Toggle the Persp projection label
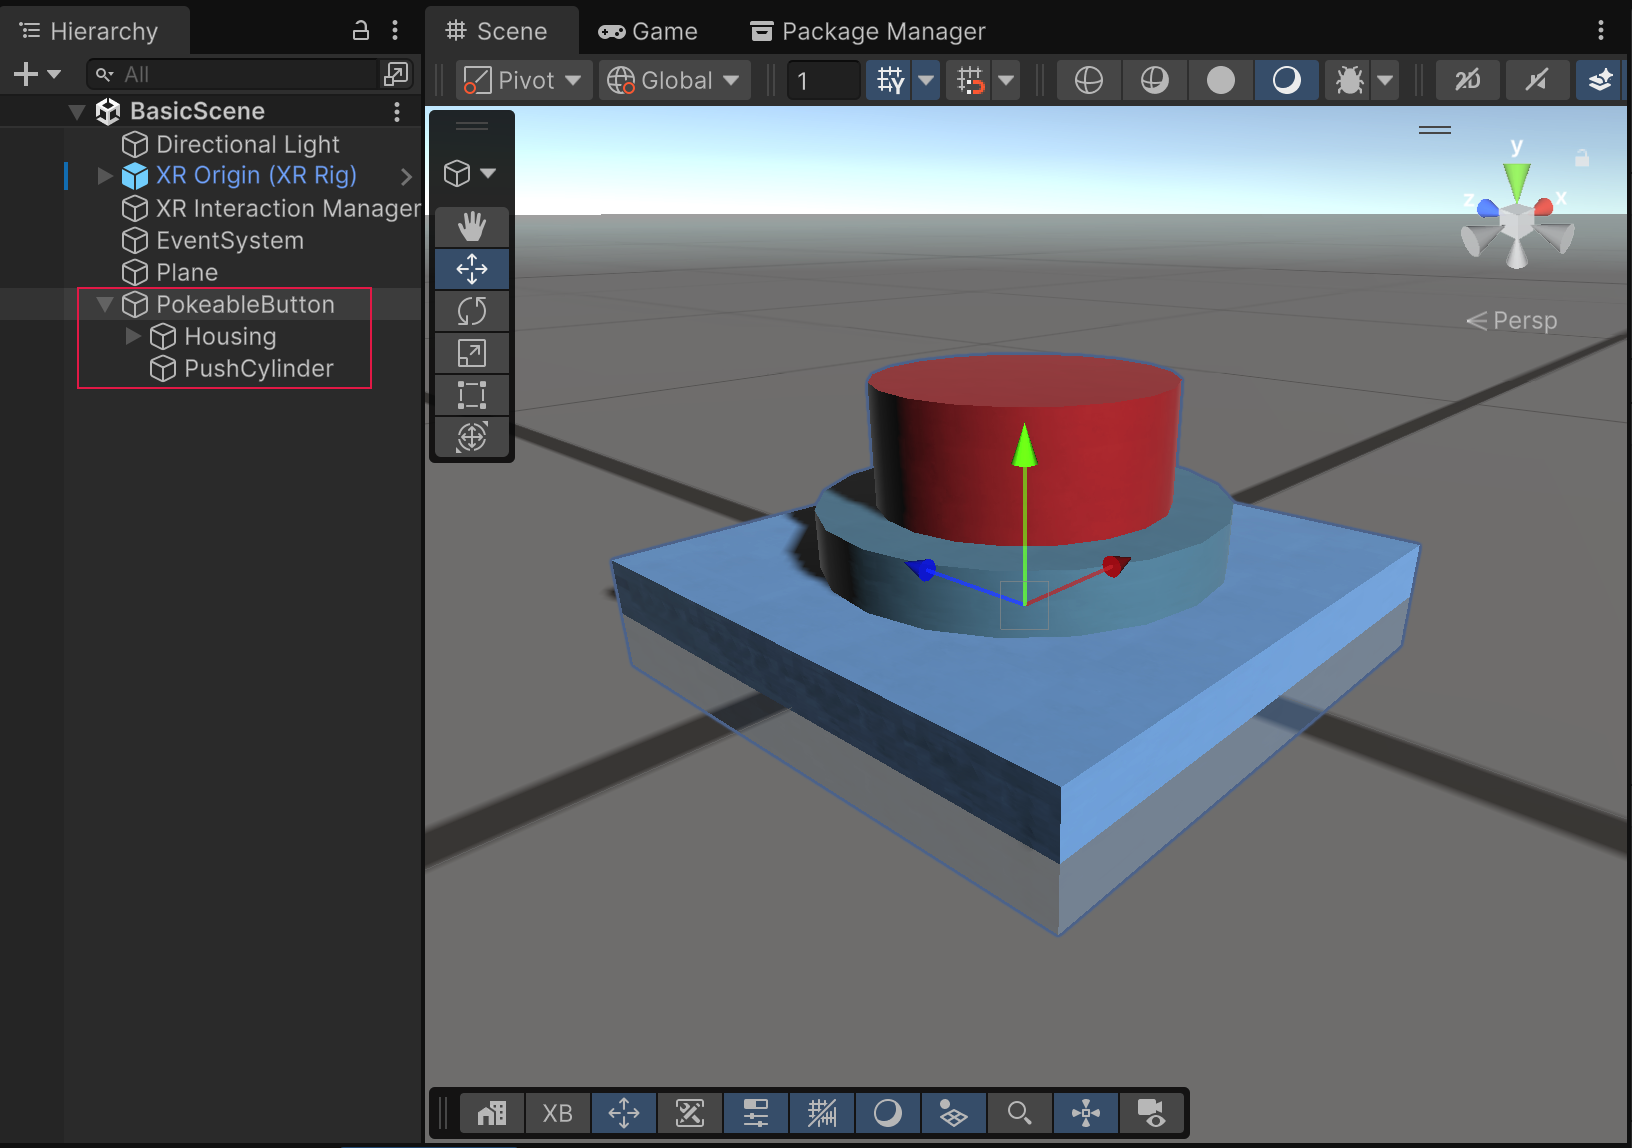Image resolution: width=1632 pixels, height=1148 pixels. tap(1512, 320)
